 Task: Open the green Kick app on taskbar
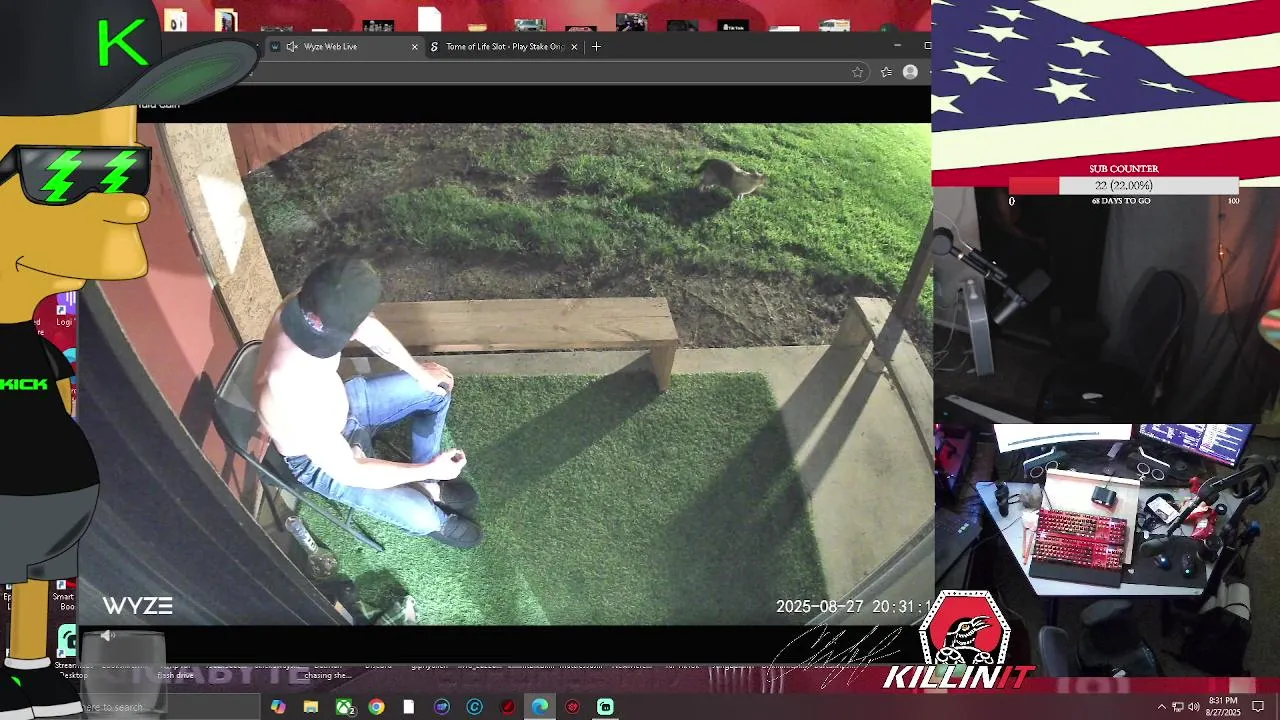[605, 707]
